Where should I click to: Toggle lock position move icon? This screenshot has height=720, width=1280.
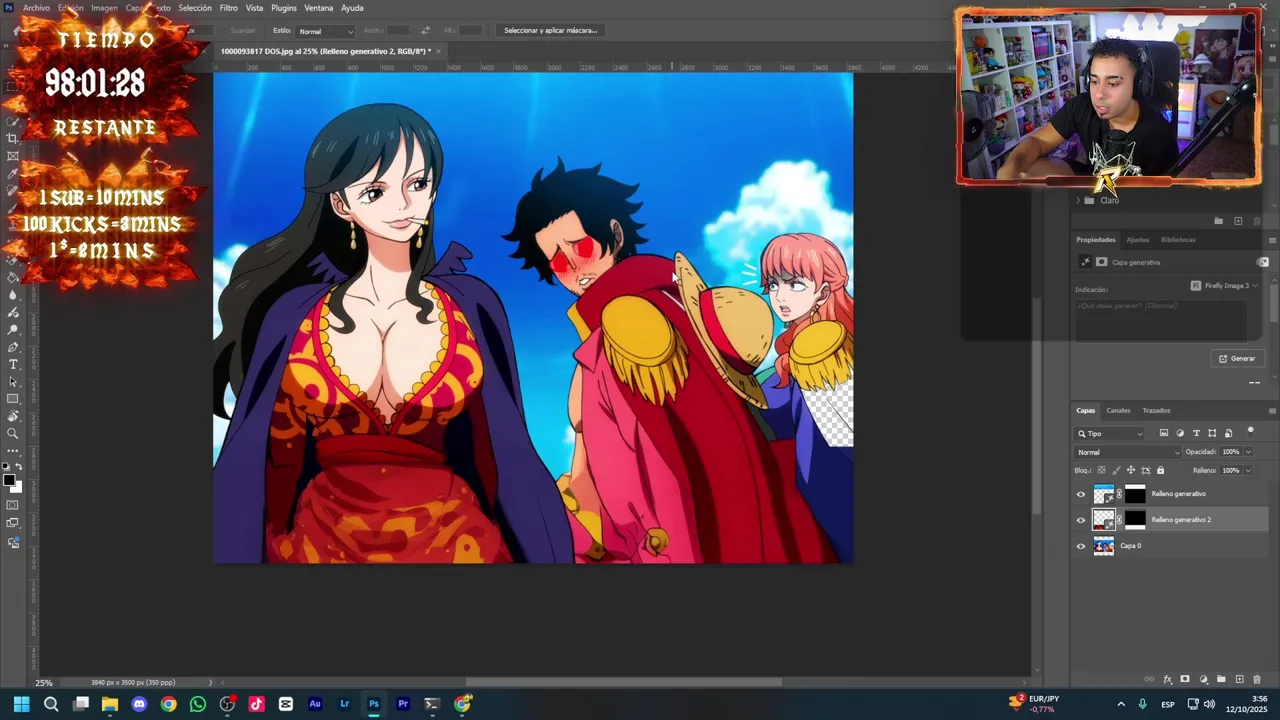pos(1131,470)
